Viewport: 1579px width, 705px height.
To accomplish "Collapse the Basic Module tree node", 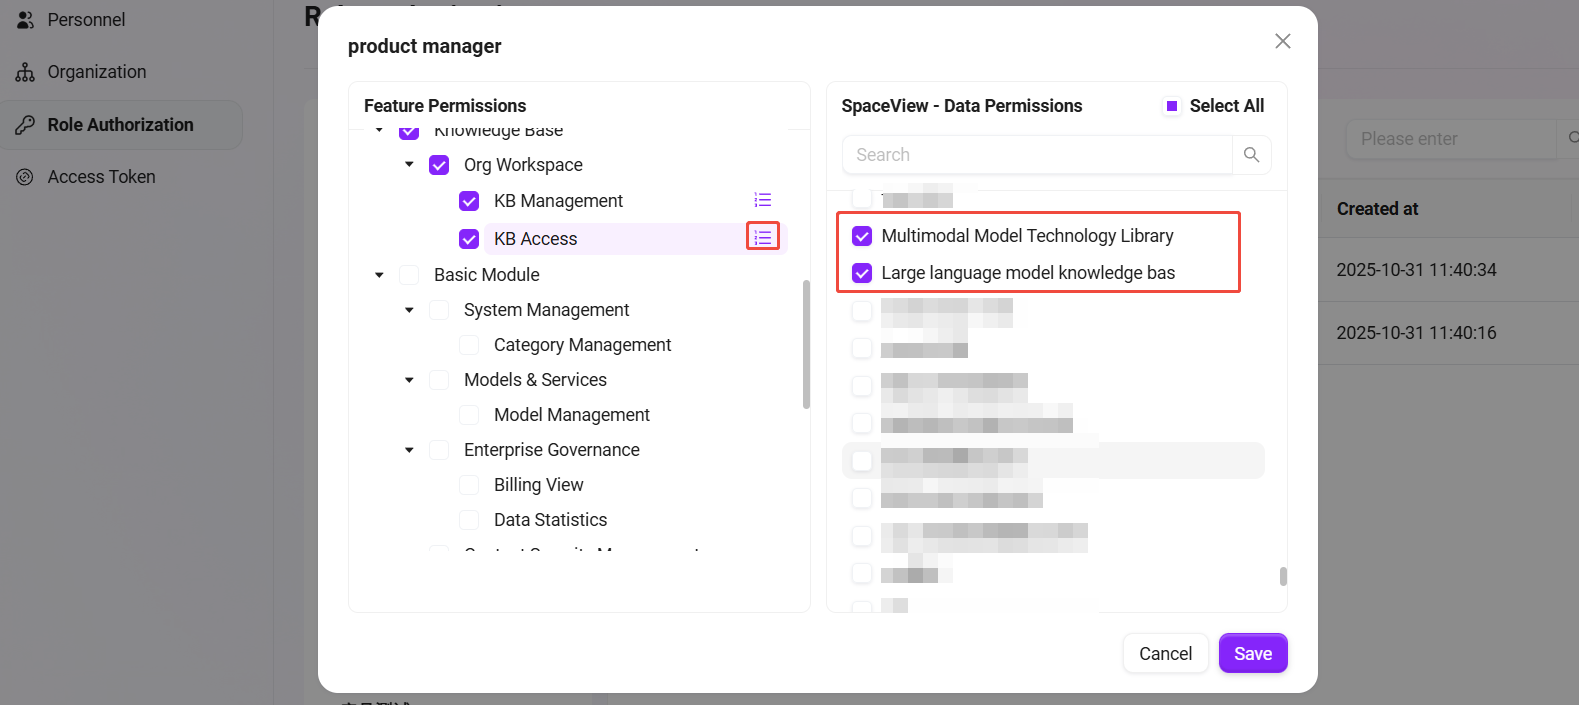I will tap(379, 275).
